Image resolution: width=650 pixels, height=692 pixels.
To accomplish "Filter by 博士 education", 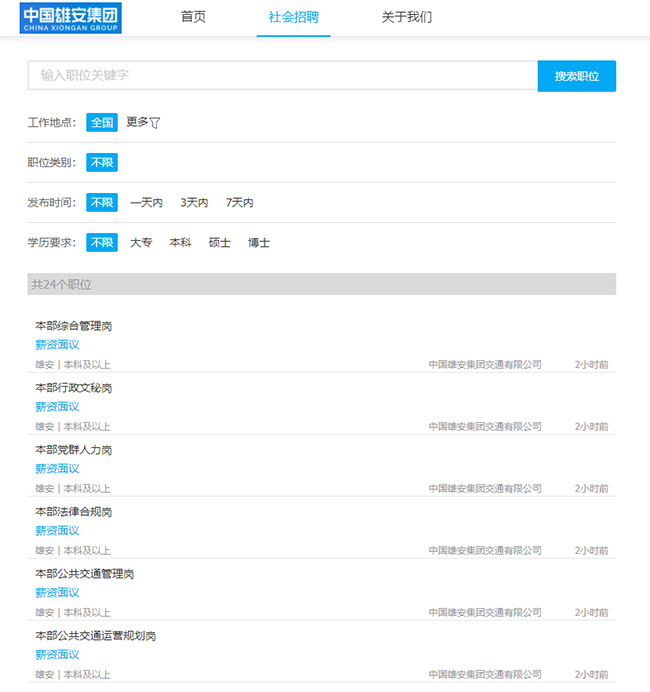I will coord(259,242).
